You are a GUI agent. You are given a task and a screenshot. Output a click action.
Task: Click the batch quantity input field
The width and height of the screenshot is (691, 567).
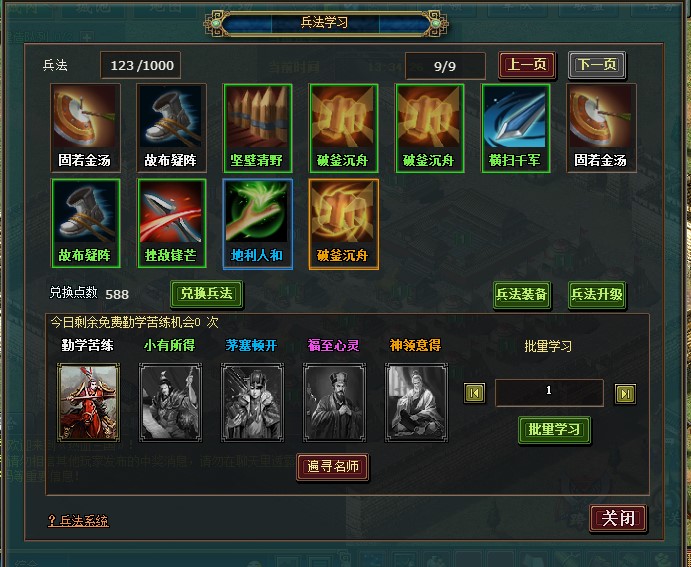pyautogui.click(x=549, y=392)
